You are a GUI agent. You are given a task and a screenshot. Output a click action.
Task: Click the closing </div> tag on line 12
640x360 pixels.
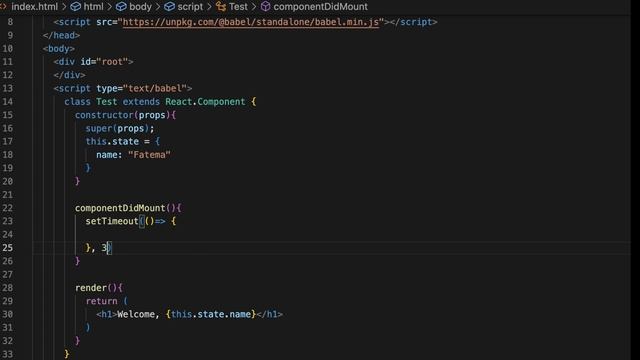(69, 75)
